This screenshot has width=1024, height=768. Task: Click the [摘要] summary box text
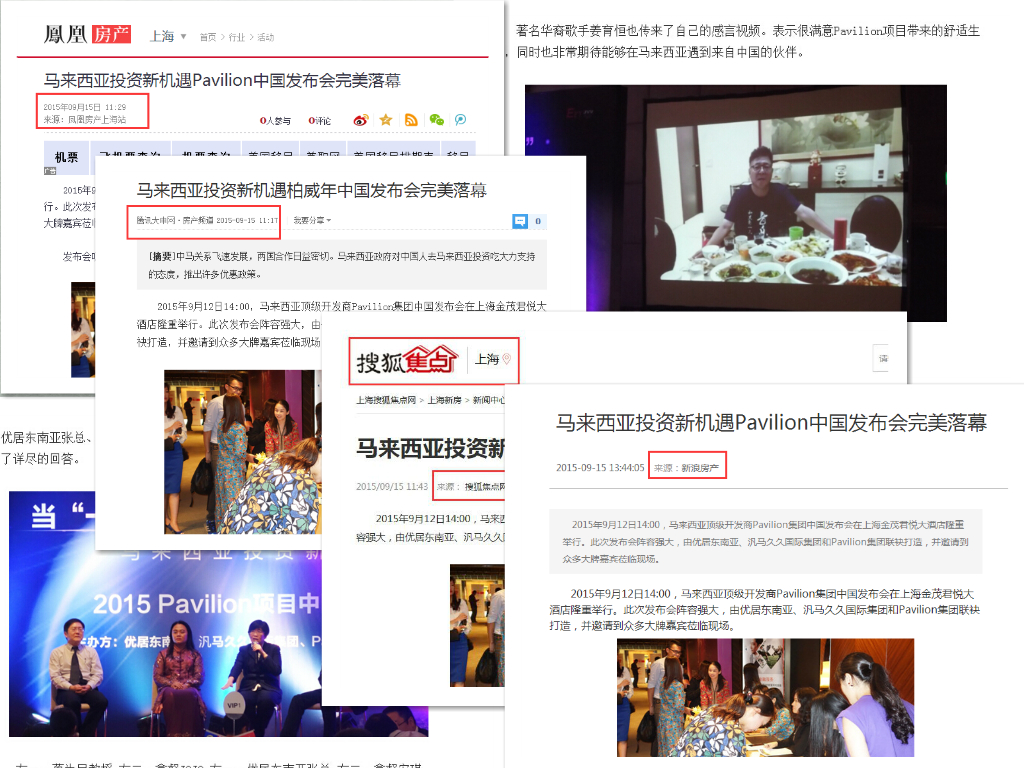pyautogui.click(x=342, y=265)
